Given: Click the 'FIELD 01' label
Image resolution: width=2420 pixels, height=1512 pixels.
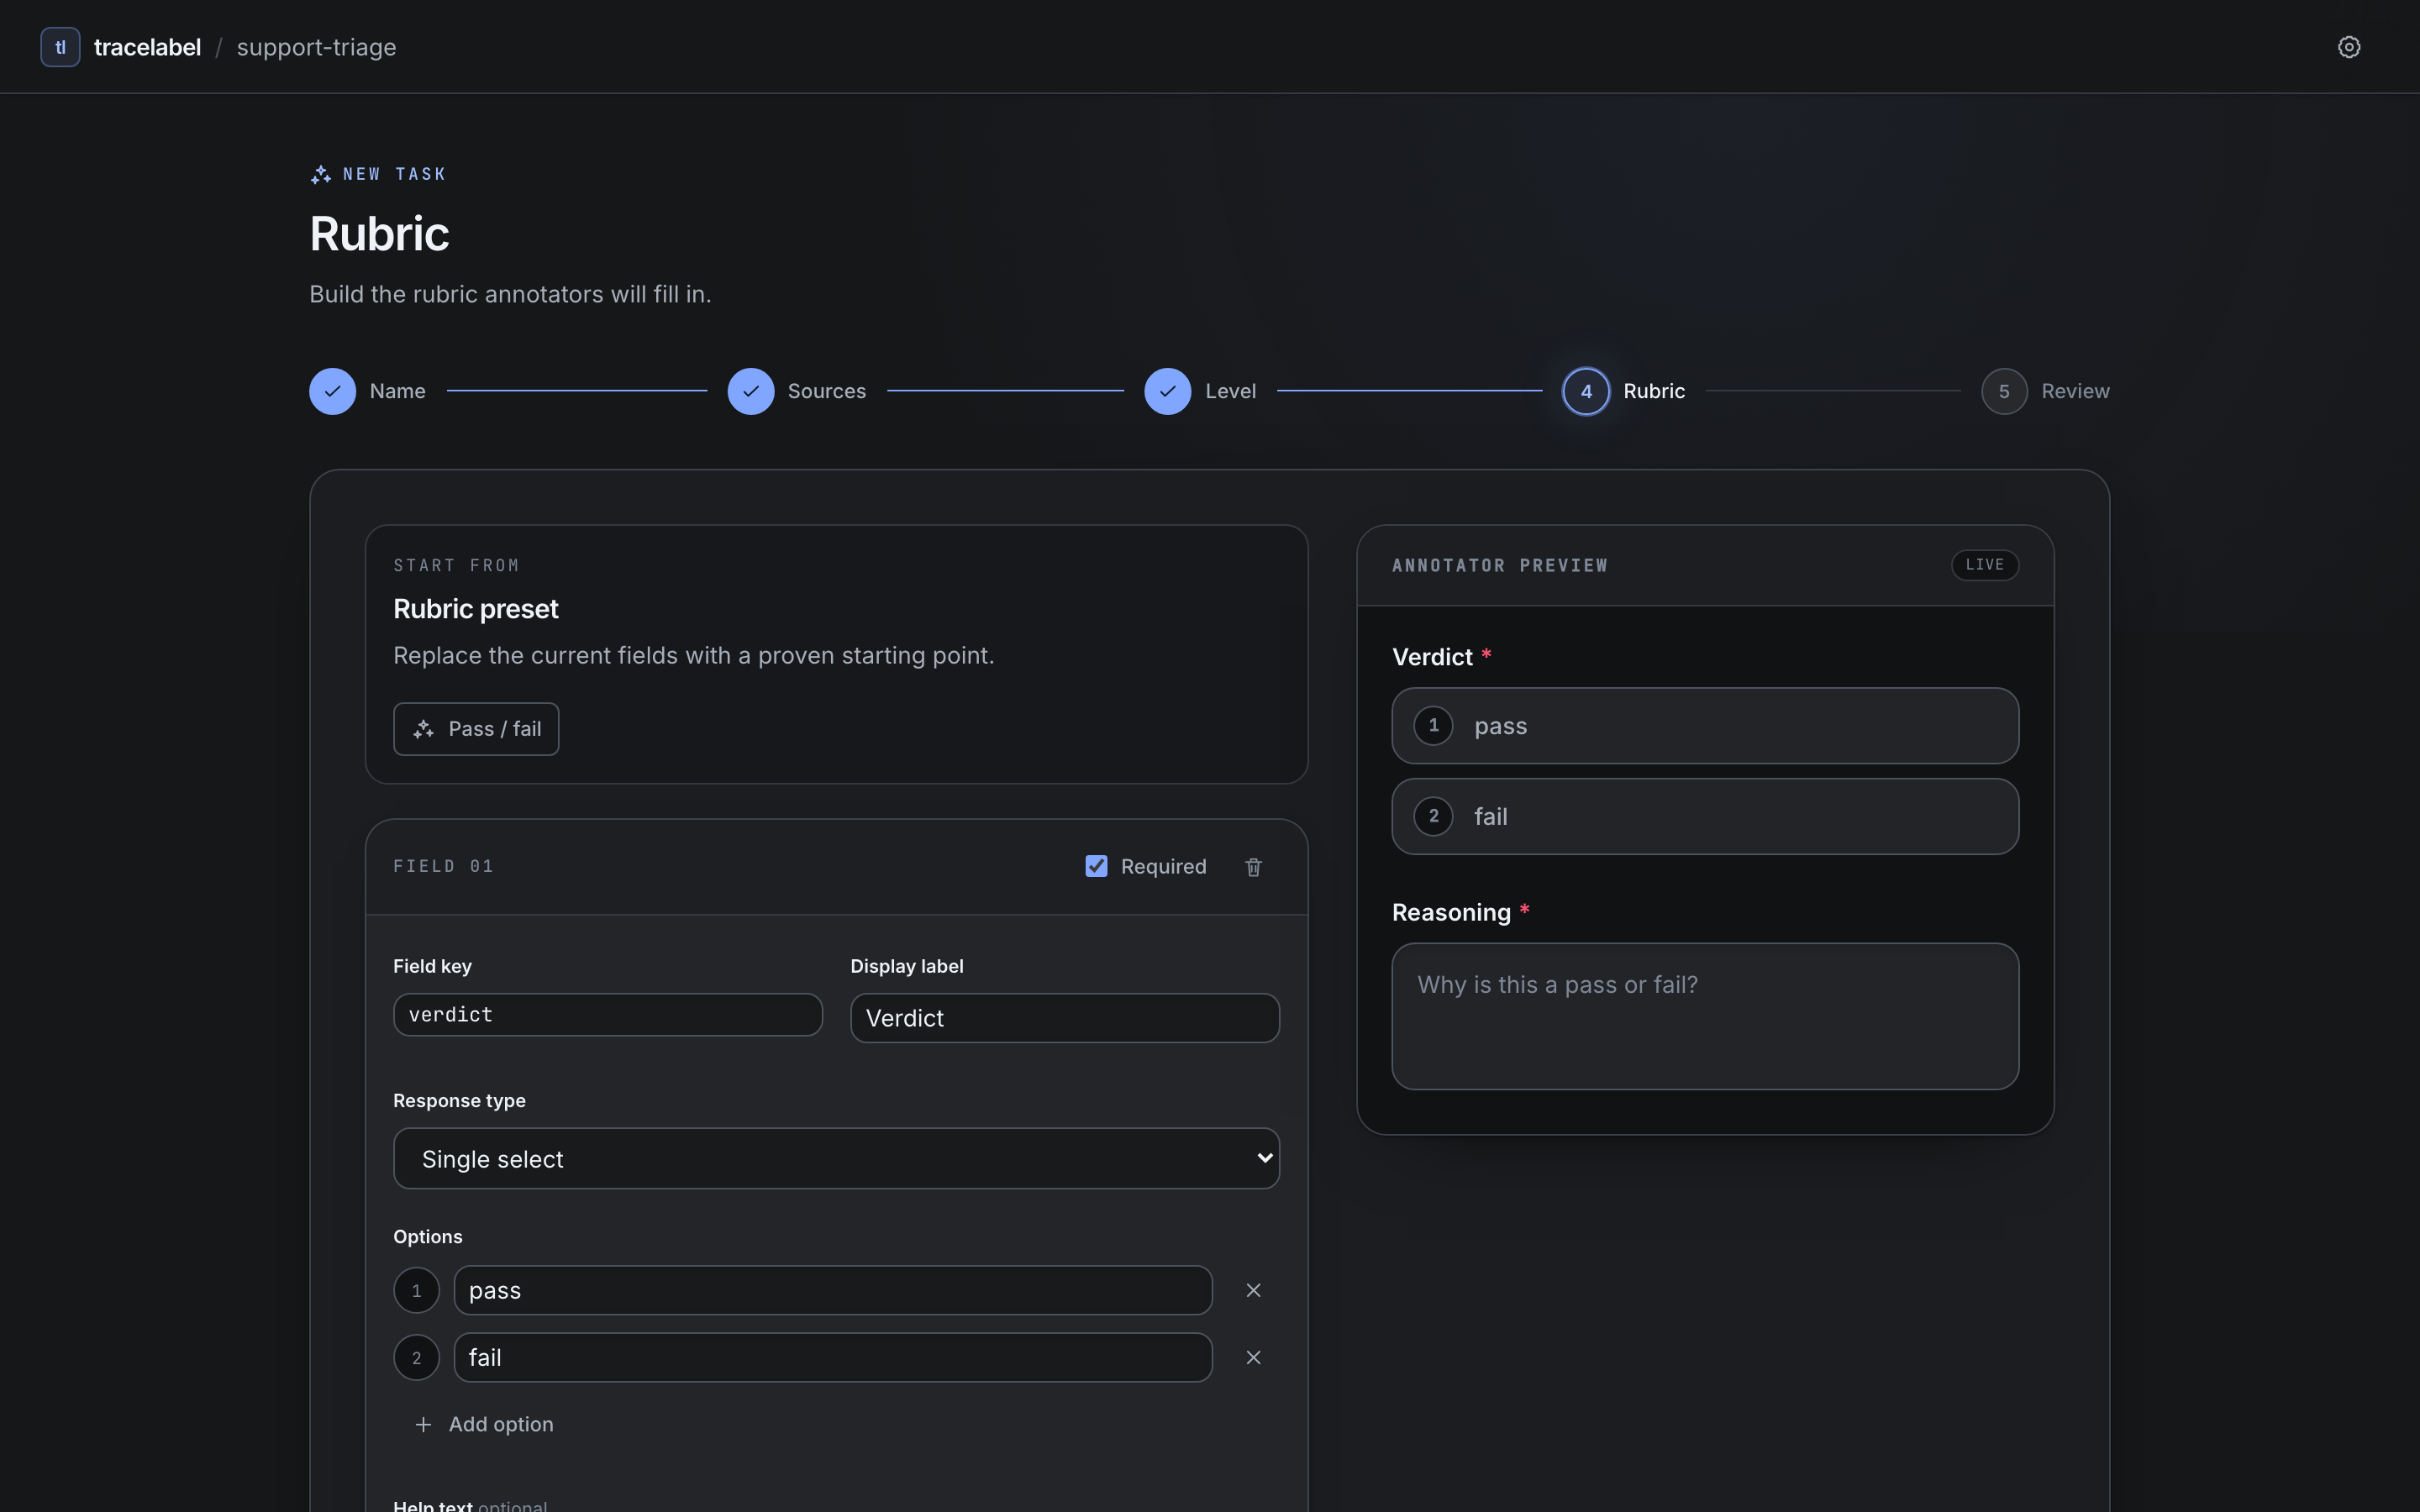Looking at the screenshot, I should point(443,866).
